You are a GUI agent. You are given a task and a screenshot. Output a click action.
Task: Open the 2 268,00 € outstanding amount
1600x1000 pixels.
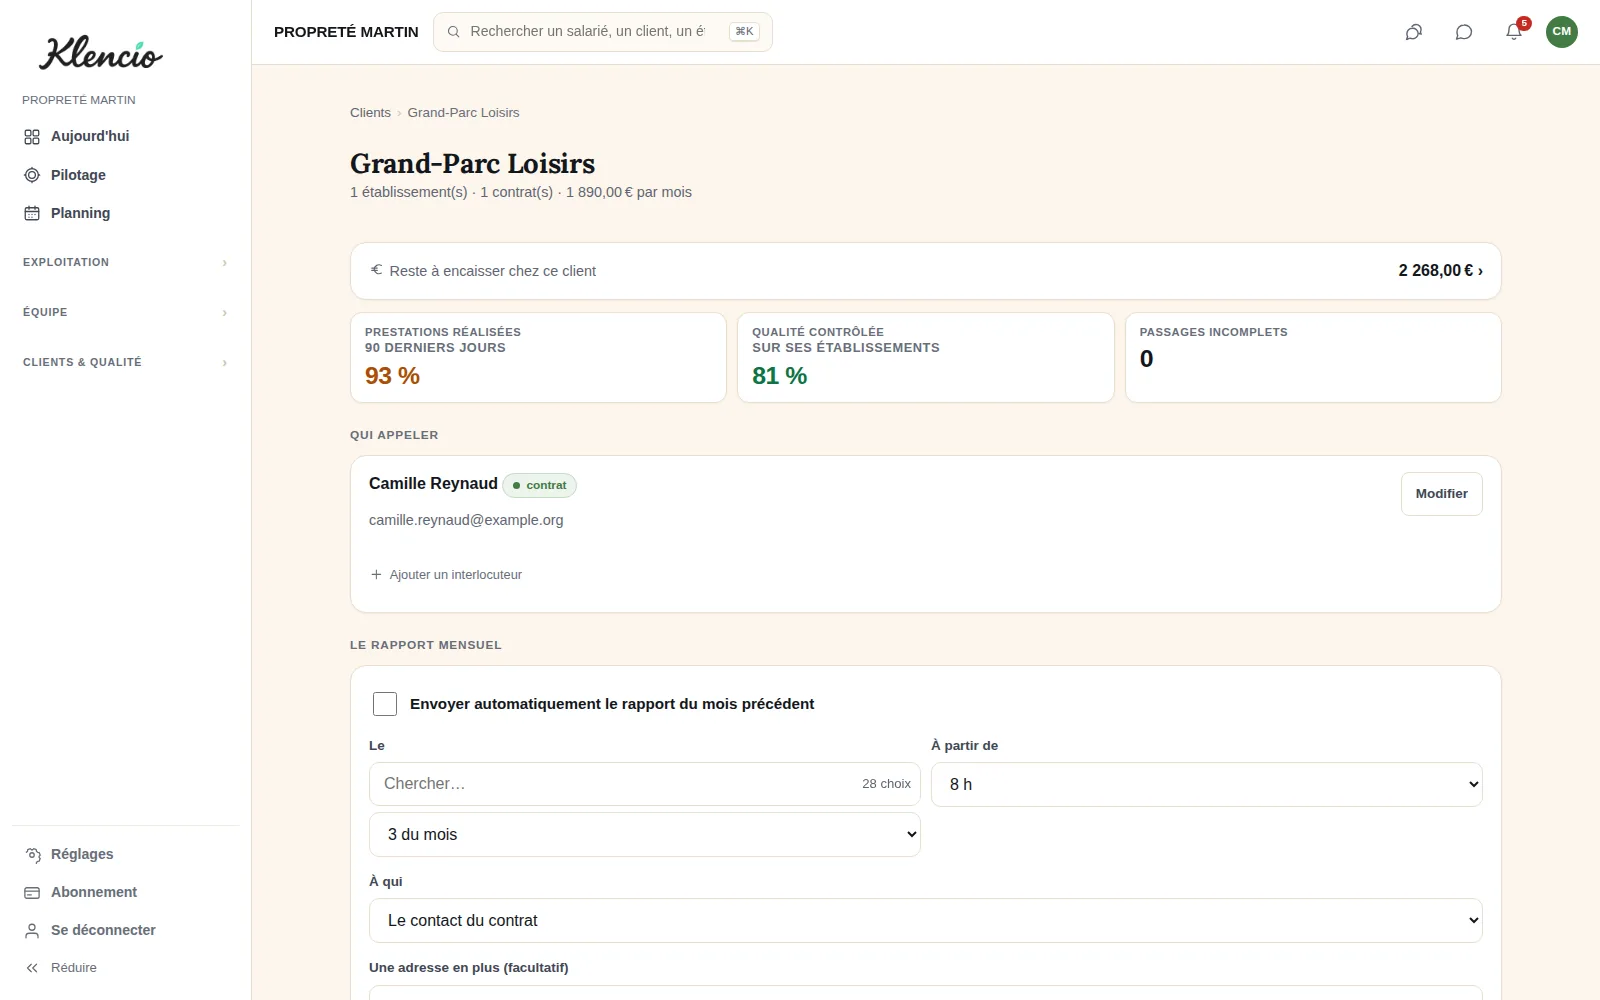click(1440, 271)
